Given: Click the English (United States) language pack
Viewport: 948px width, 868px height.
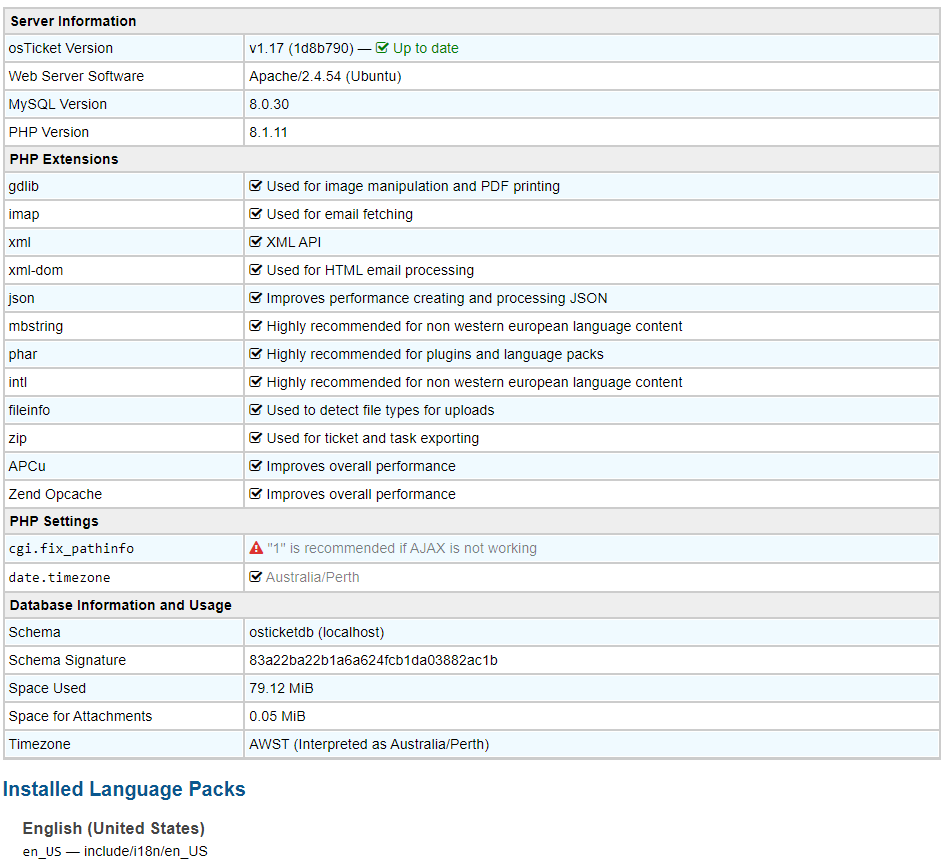Looking at the screenshot, I should coord(114,828).
